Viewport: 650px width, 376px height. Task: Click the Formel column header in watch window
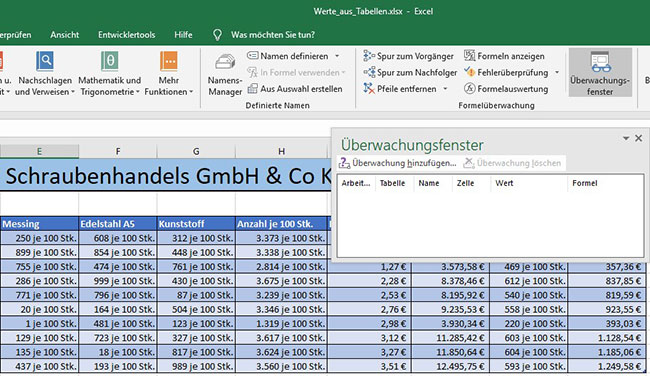pyautogui.click(x=605, y=183)
